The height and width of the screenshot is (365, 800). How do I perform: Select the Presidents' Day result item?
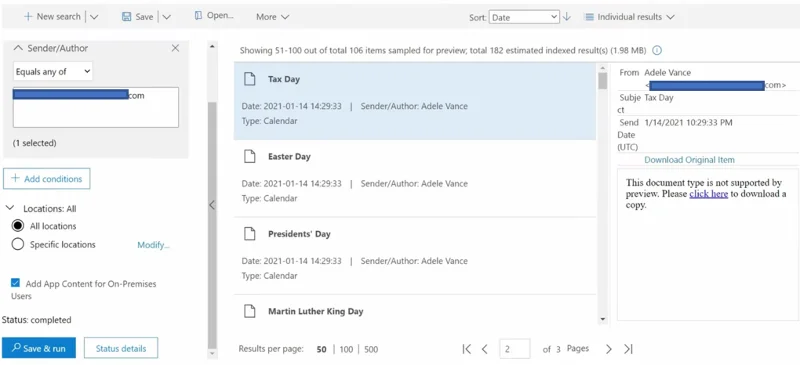pos(415,256)
